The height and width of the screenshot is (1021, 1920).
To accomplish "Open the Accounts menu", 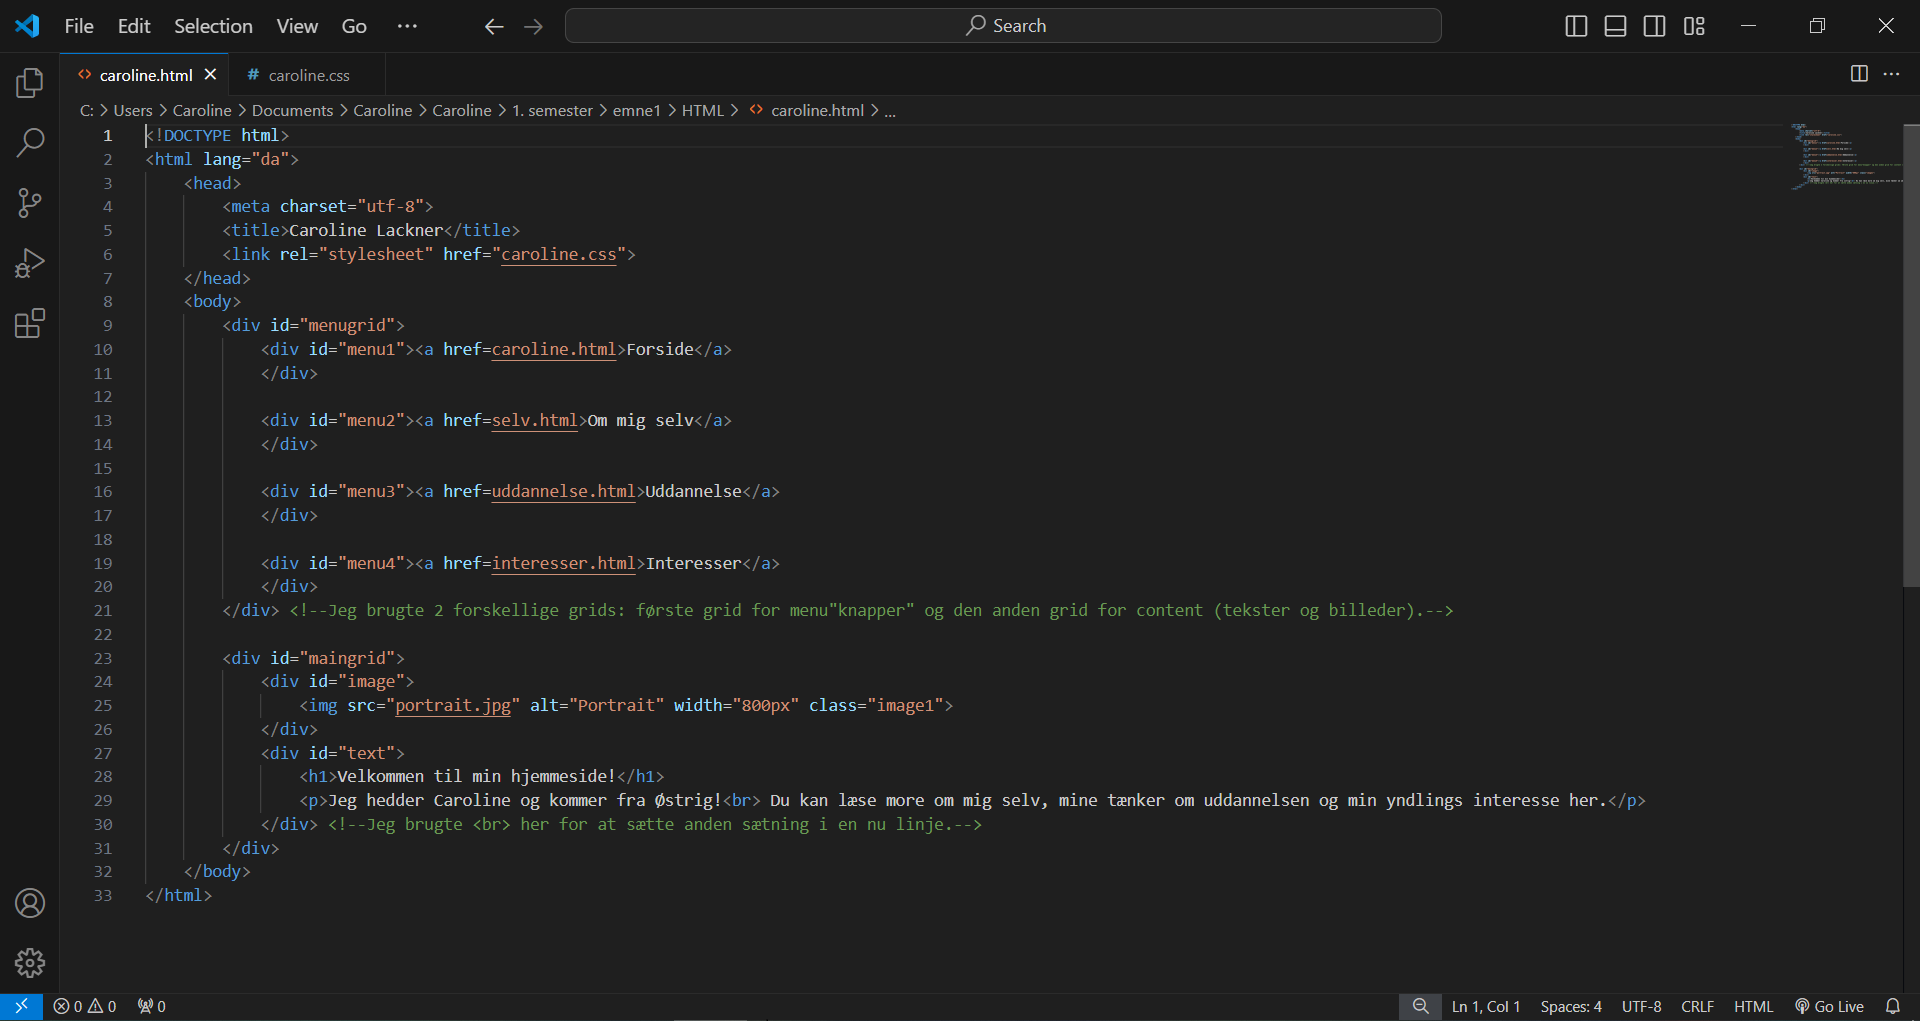I will [x=30, y=903].
